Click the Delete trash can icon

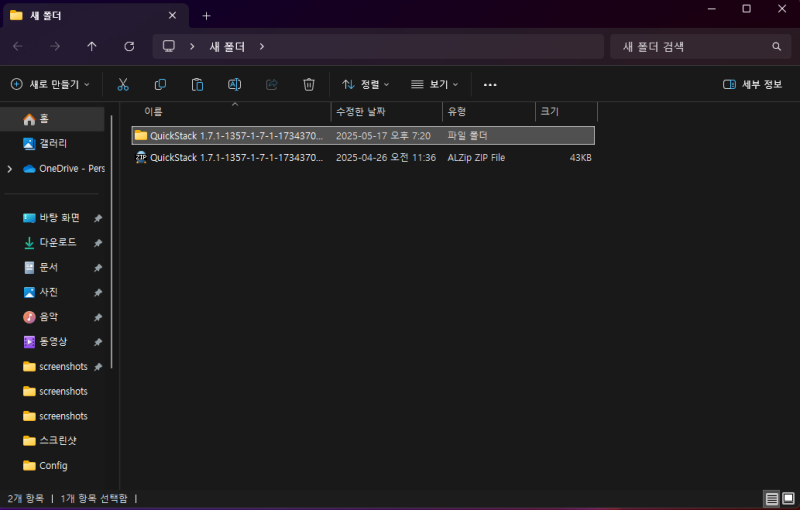pos(309,84)
